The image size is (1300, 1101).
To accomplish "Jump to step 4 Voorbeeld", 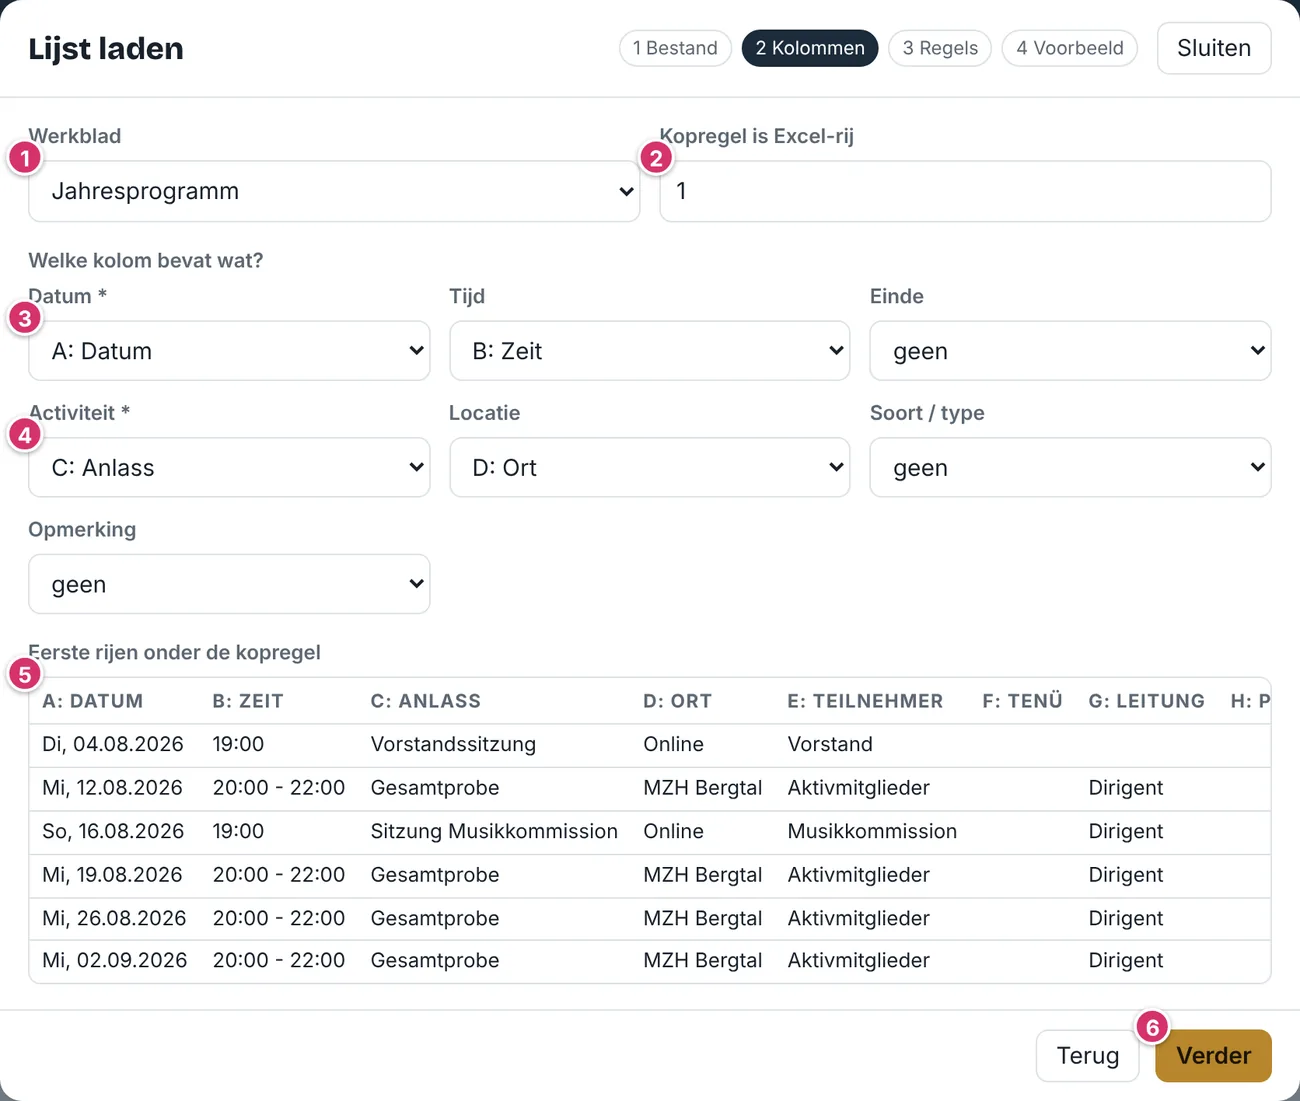I will coord(1070,48).
